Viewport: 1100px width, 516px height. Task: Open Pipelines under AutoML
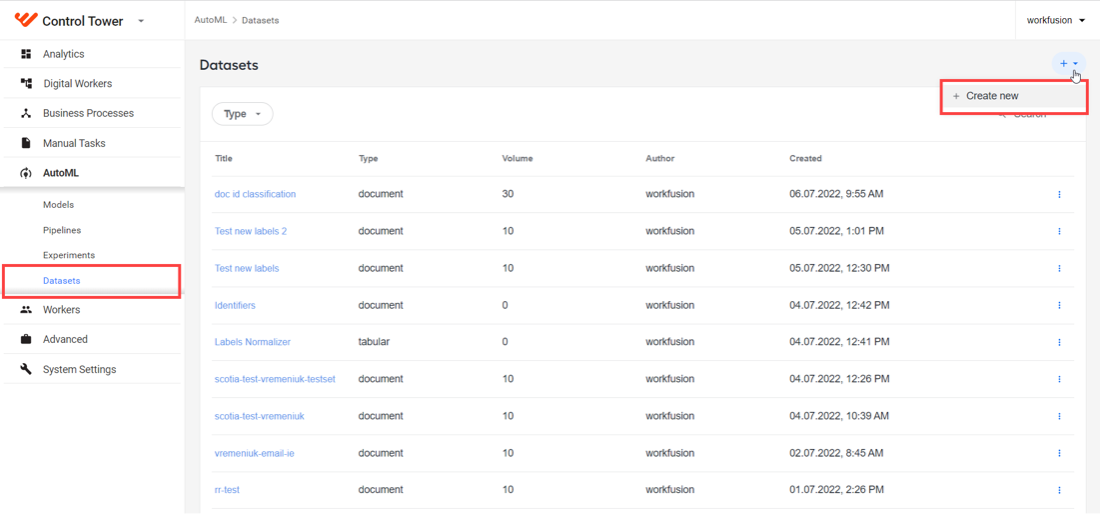coord(61,230)
